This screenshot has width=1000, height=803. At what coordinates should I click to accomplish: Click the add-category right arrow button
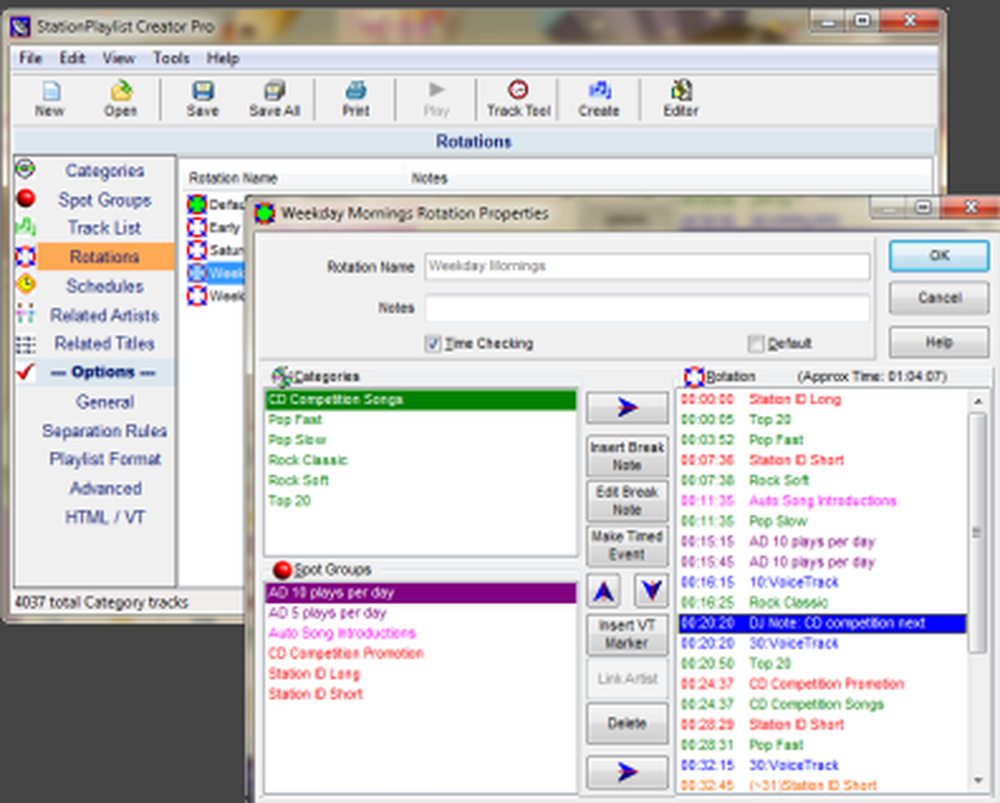pyautogui.click(x=627, y=407)
